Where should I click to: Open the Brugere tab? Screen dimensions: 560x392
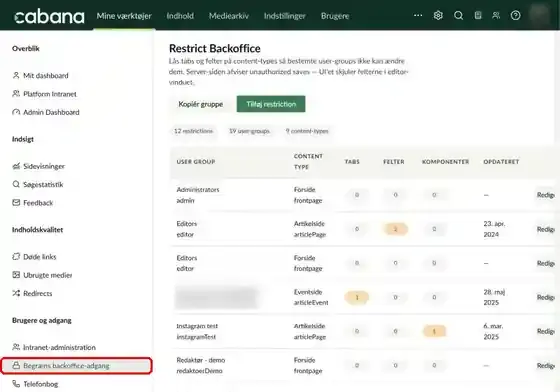pyautogui.click(x=335, y=16)
